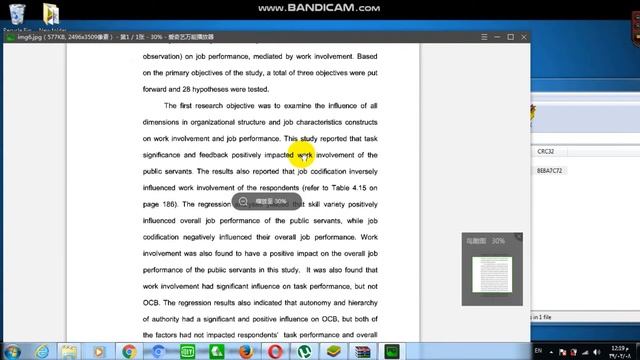Show hidden system tray icons arrow
640x360 pixels.
point(551,352)
